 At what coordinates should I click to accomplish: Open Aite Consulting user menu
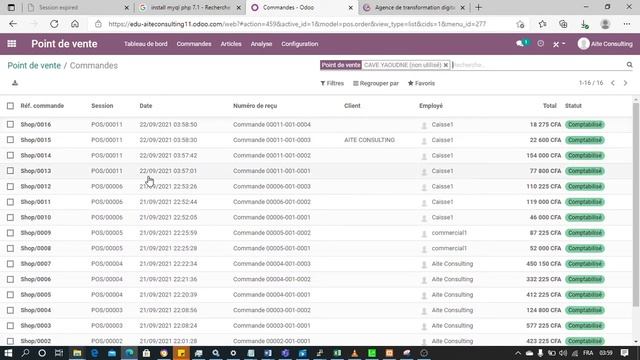(x=605, y=44)
